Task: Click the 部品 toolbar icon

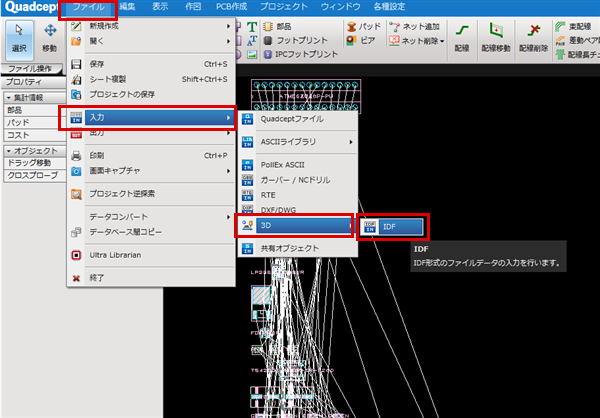Action: tap(269, 26)
